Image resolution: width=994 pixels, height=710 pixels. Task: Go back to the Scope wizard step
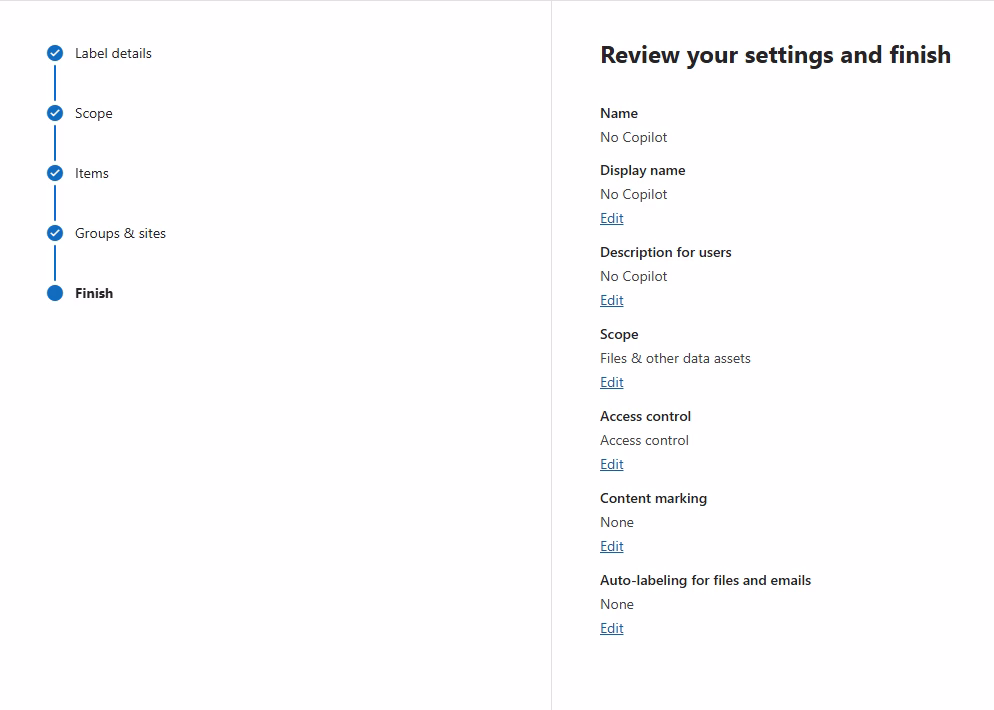[93, 113]
